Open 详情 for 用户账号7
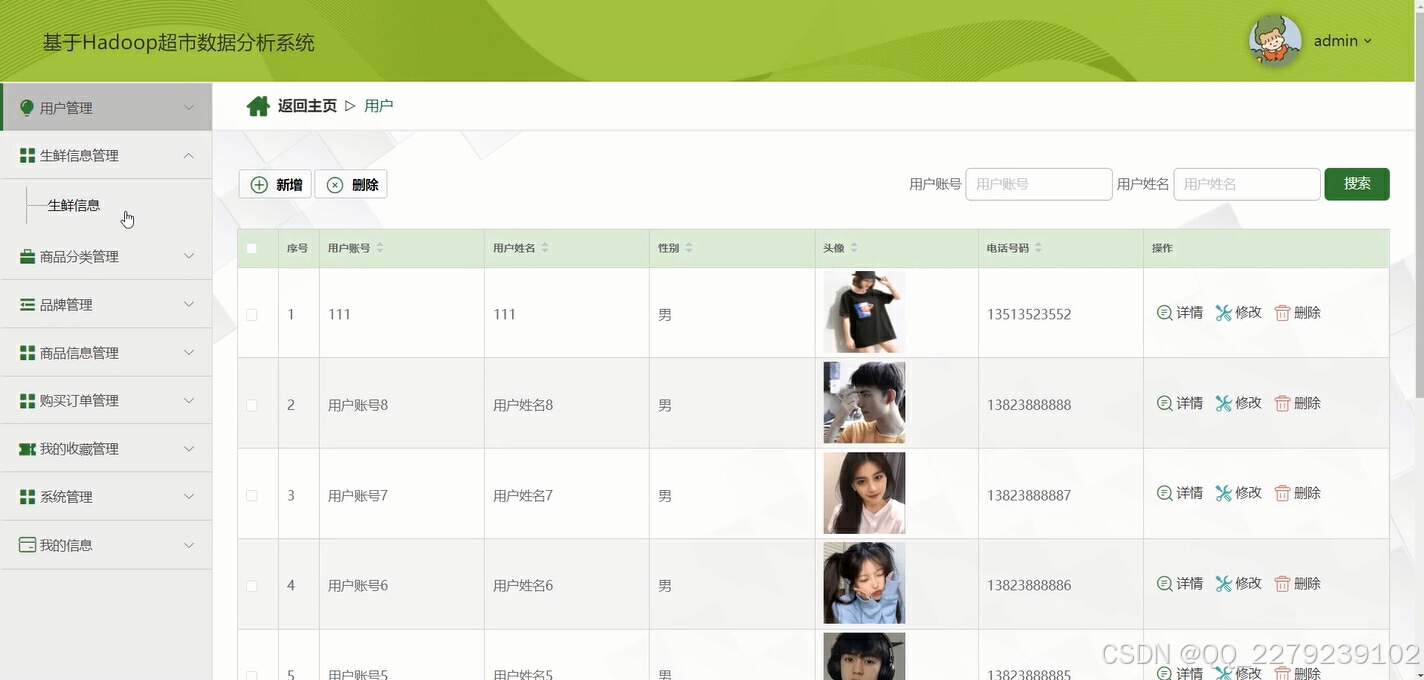 pyautogui.click(x=1180, y=493)
